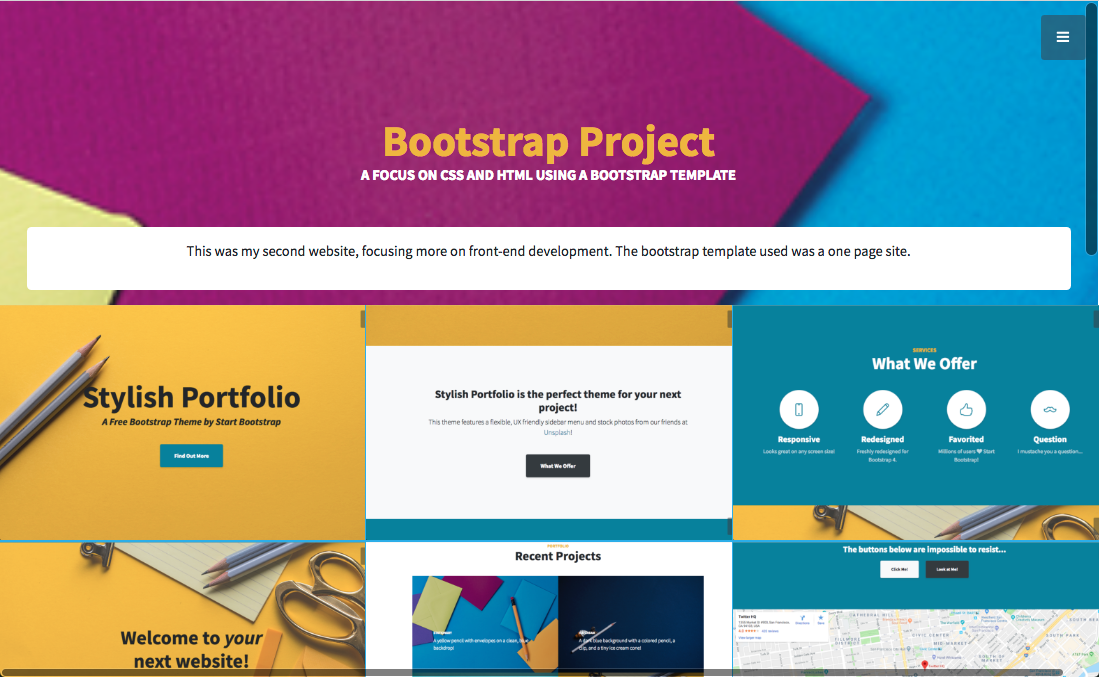Open the dark blue ice cream project thumbnail
The width and height of the screenshot is (1099, 677).
[631, 624]
